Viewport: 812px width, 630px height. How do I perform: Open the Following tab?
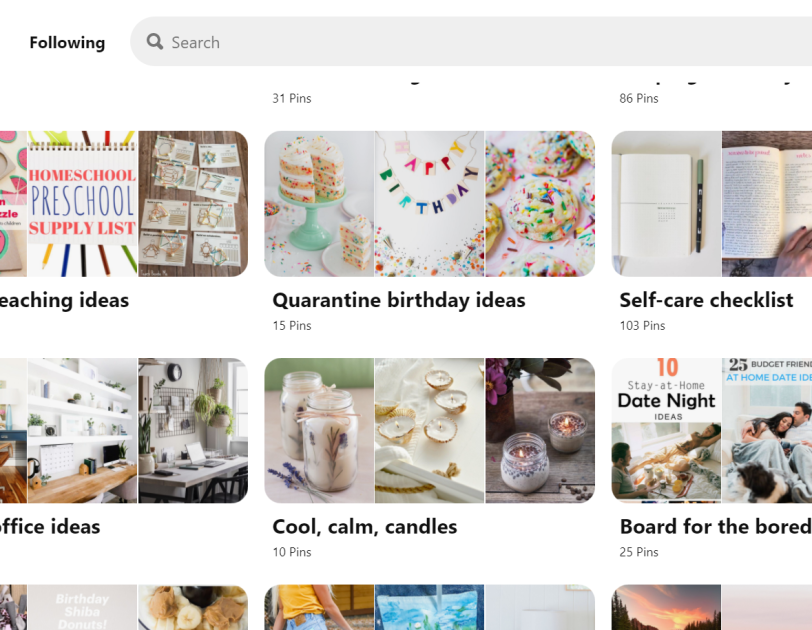click(67, 42)
